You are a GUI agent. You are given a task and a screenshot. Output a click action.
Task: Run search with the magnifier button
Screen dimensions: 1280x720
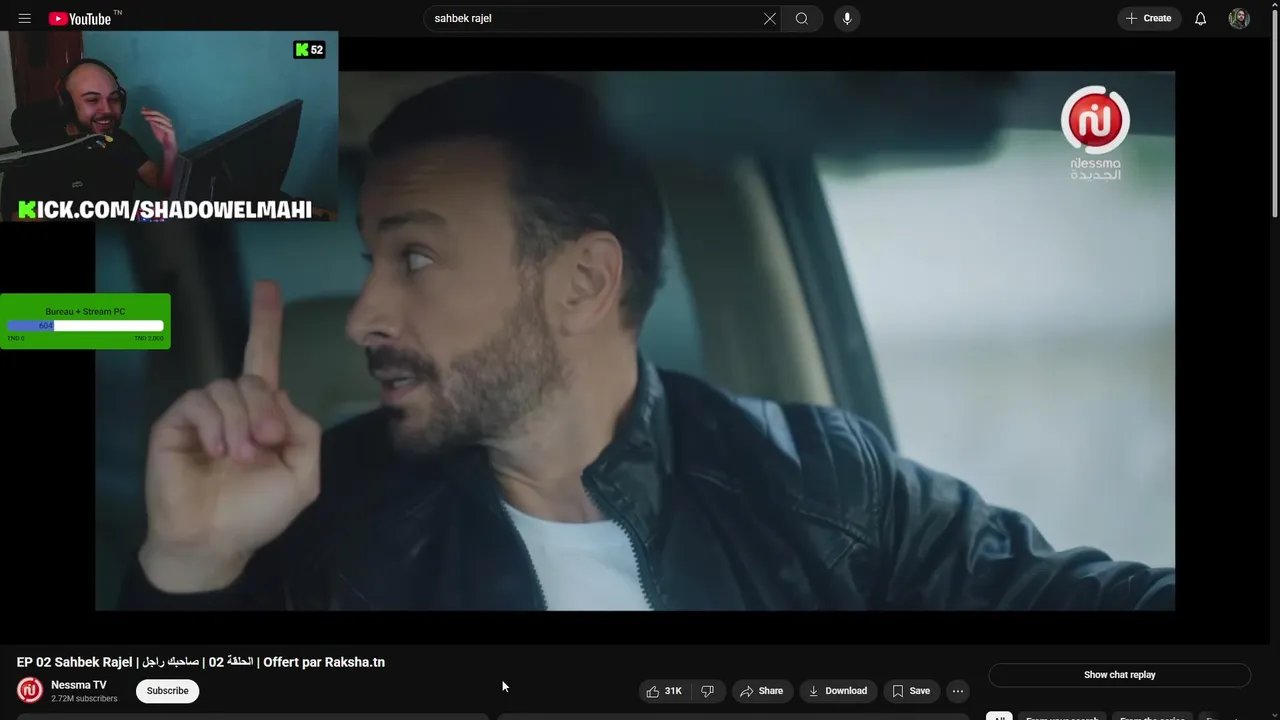pyautogui.click(x=802, y=18)
